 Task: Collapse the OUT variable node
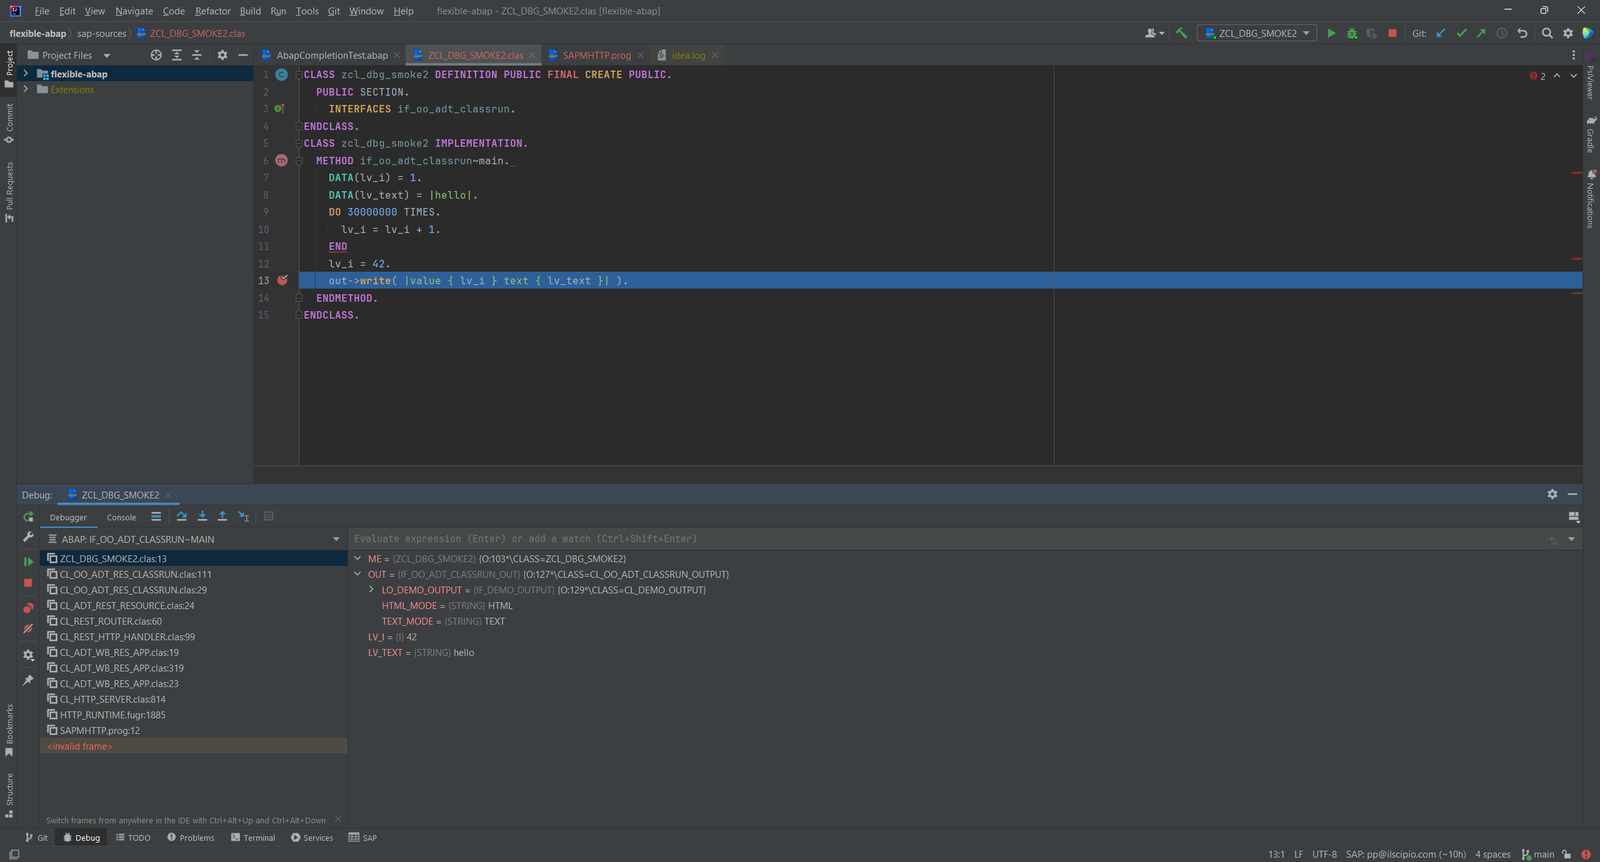pyautogui.click(x=358, y=574)
